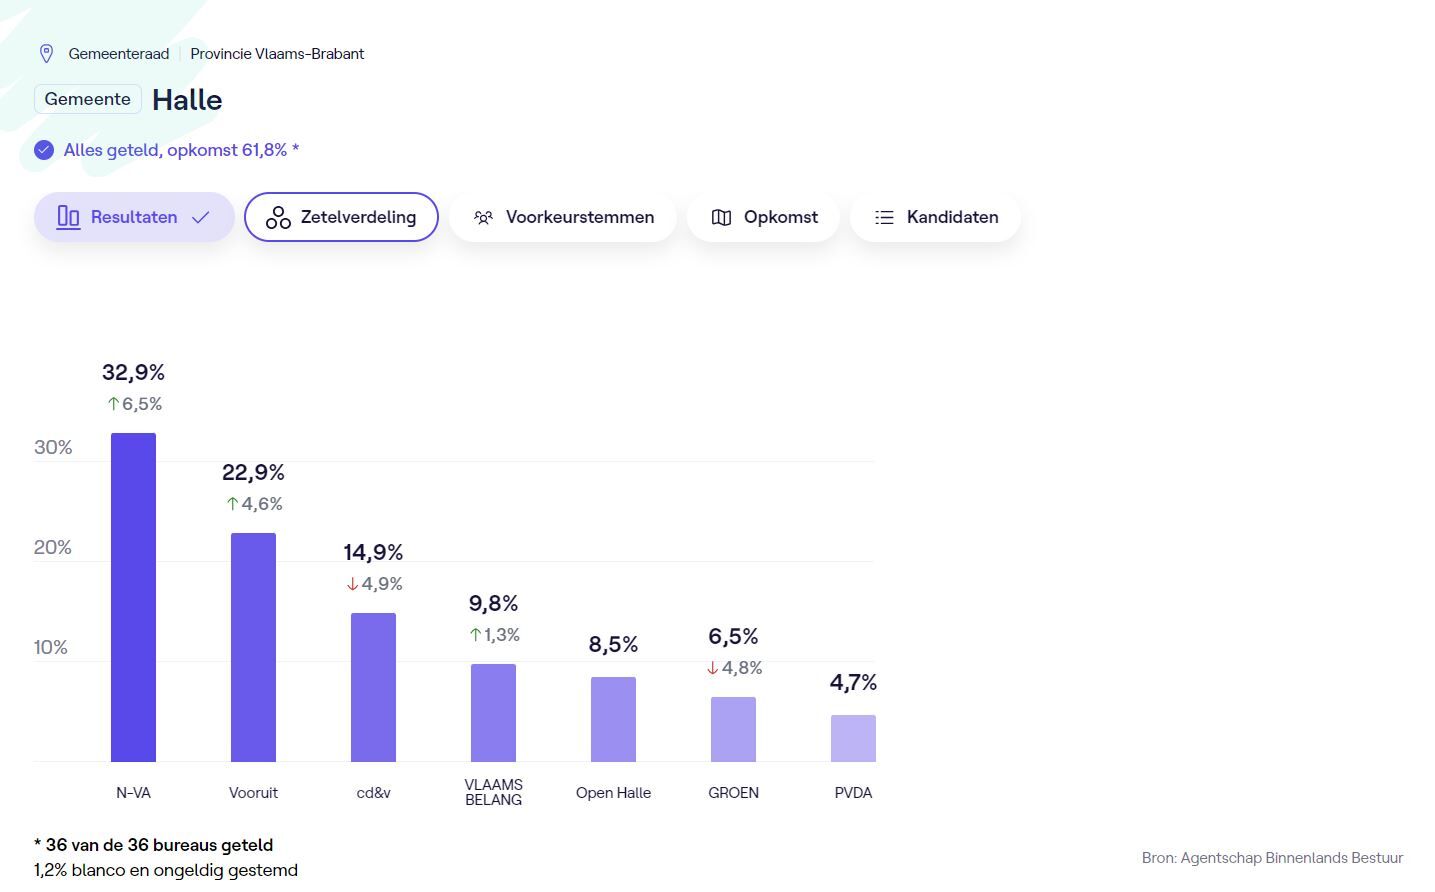The height and width of the screenshot is (892, 1435).
Task: Click the blue checkmark badge before Alles geteld
Action: [x=44, y=150]
